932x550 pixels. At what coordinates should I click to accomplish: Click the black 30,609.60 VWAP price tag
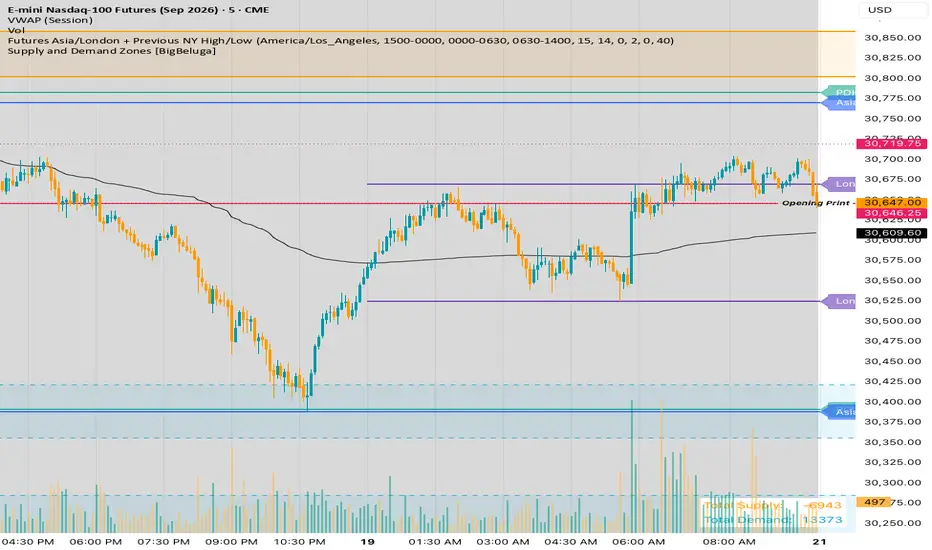click(x=892, y=233)
